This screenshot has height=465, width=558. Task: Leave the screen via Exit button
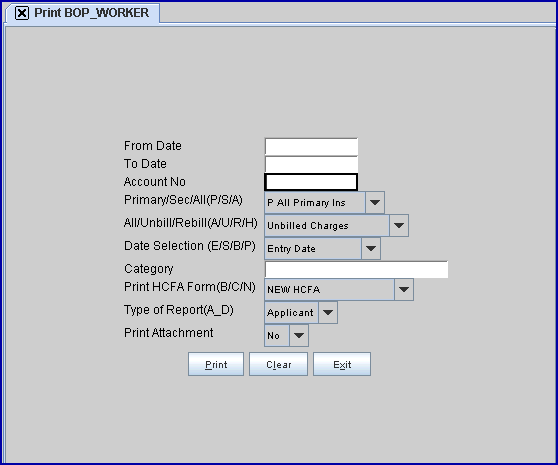pos(342,364)
